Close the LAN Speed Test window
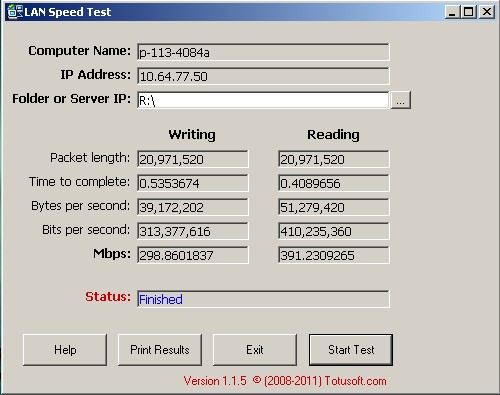The height and width of the screenshot is (395, 500). tap(487, 12)
